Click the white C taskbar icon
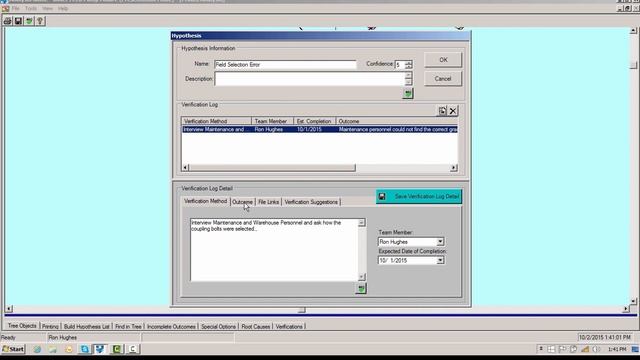 click(133, 349)
